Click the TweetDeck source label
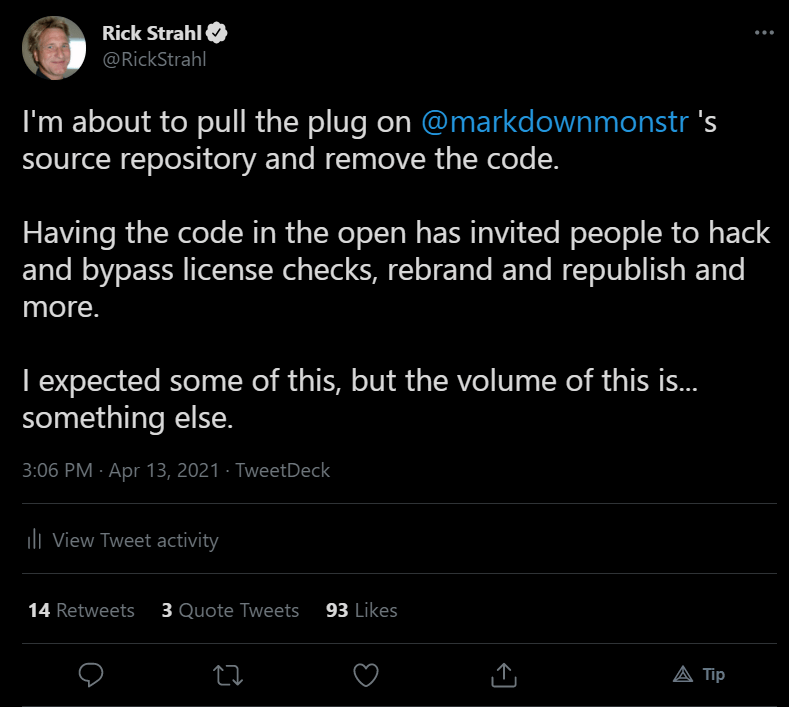 (x=283, y=470)
